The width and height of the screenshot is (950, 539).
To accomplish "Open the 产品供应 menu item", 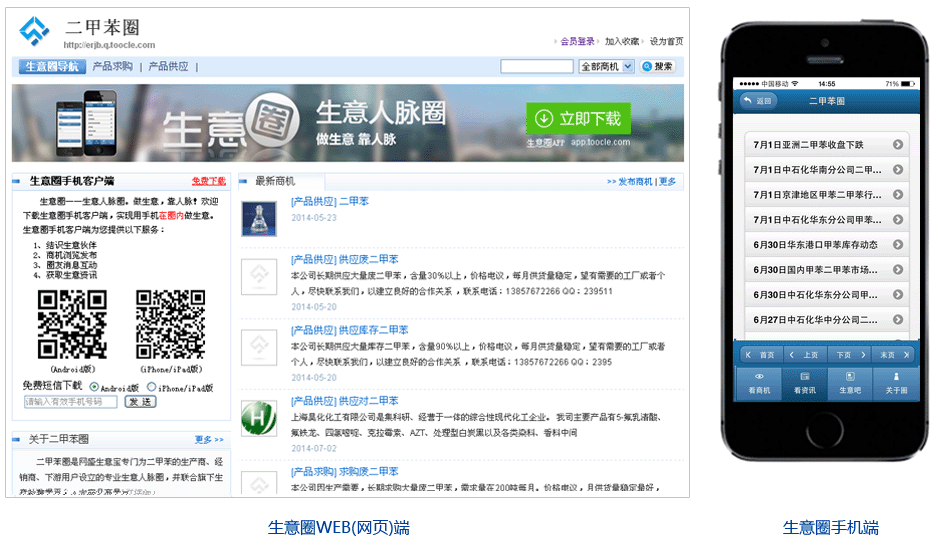I will click(x=168, y=67).
